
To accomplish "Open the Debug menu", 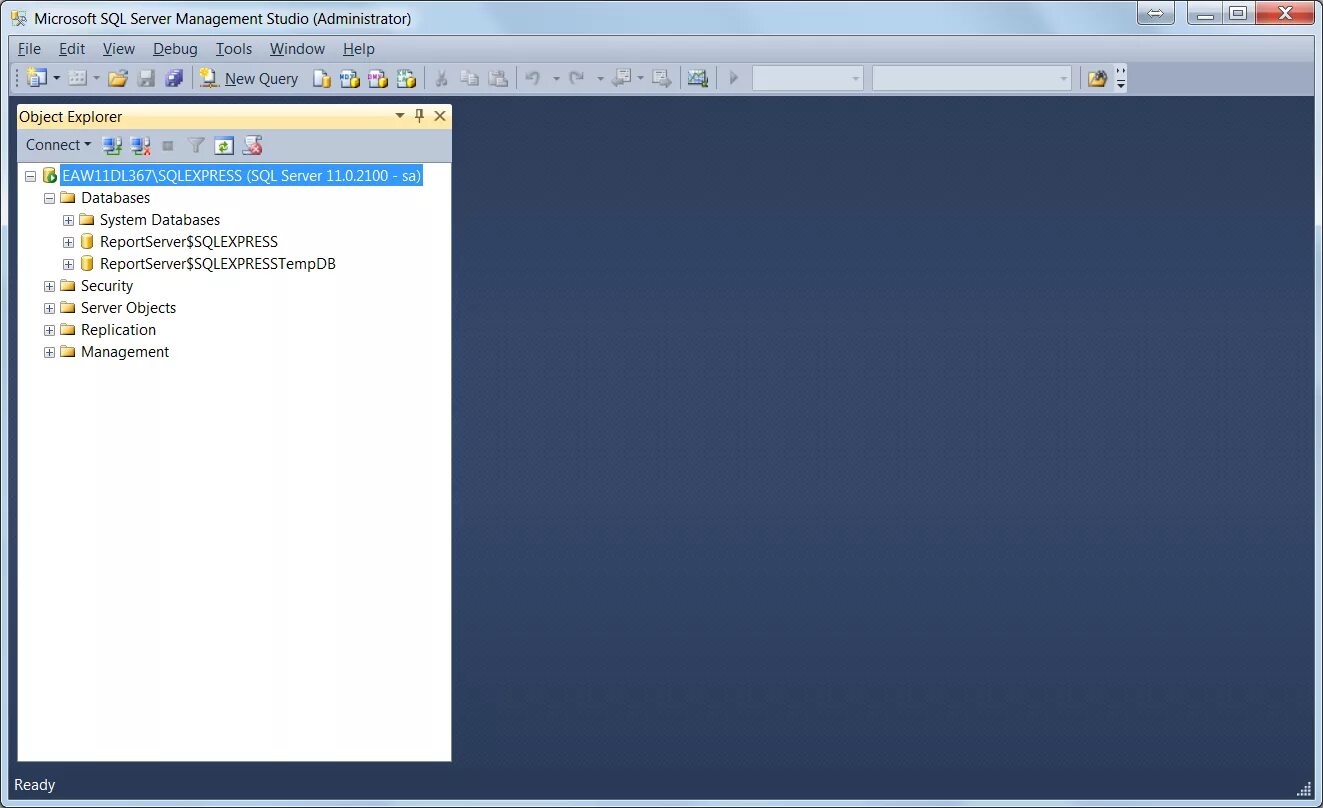I will pos(175,48).
